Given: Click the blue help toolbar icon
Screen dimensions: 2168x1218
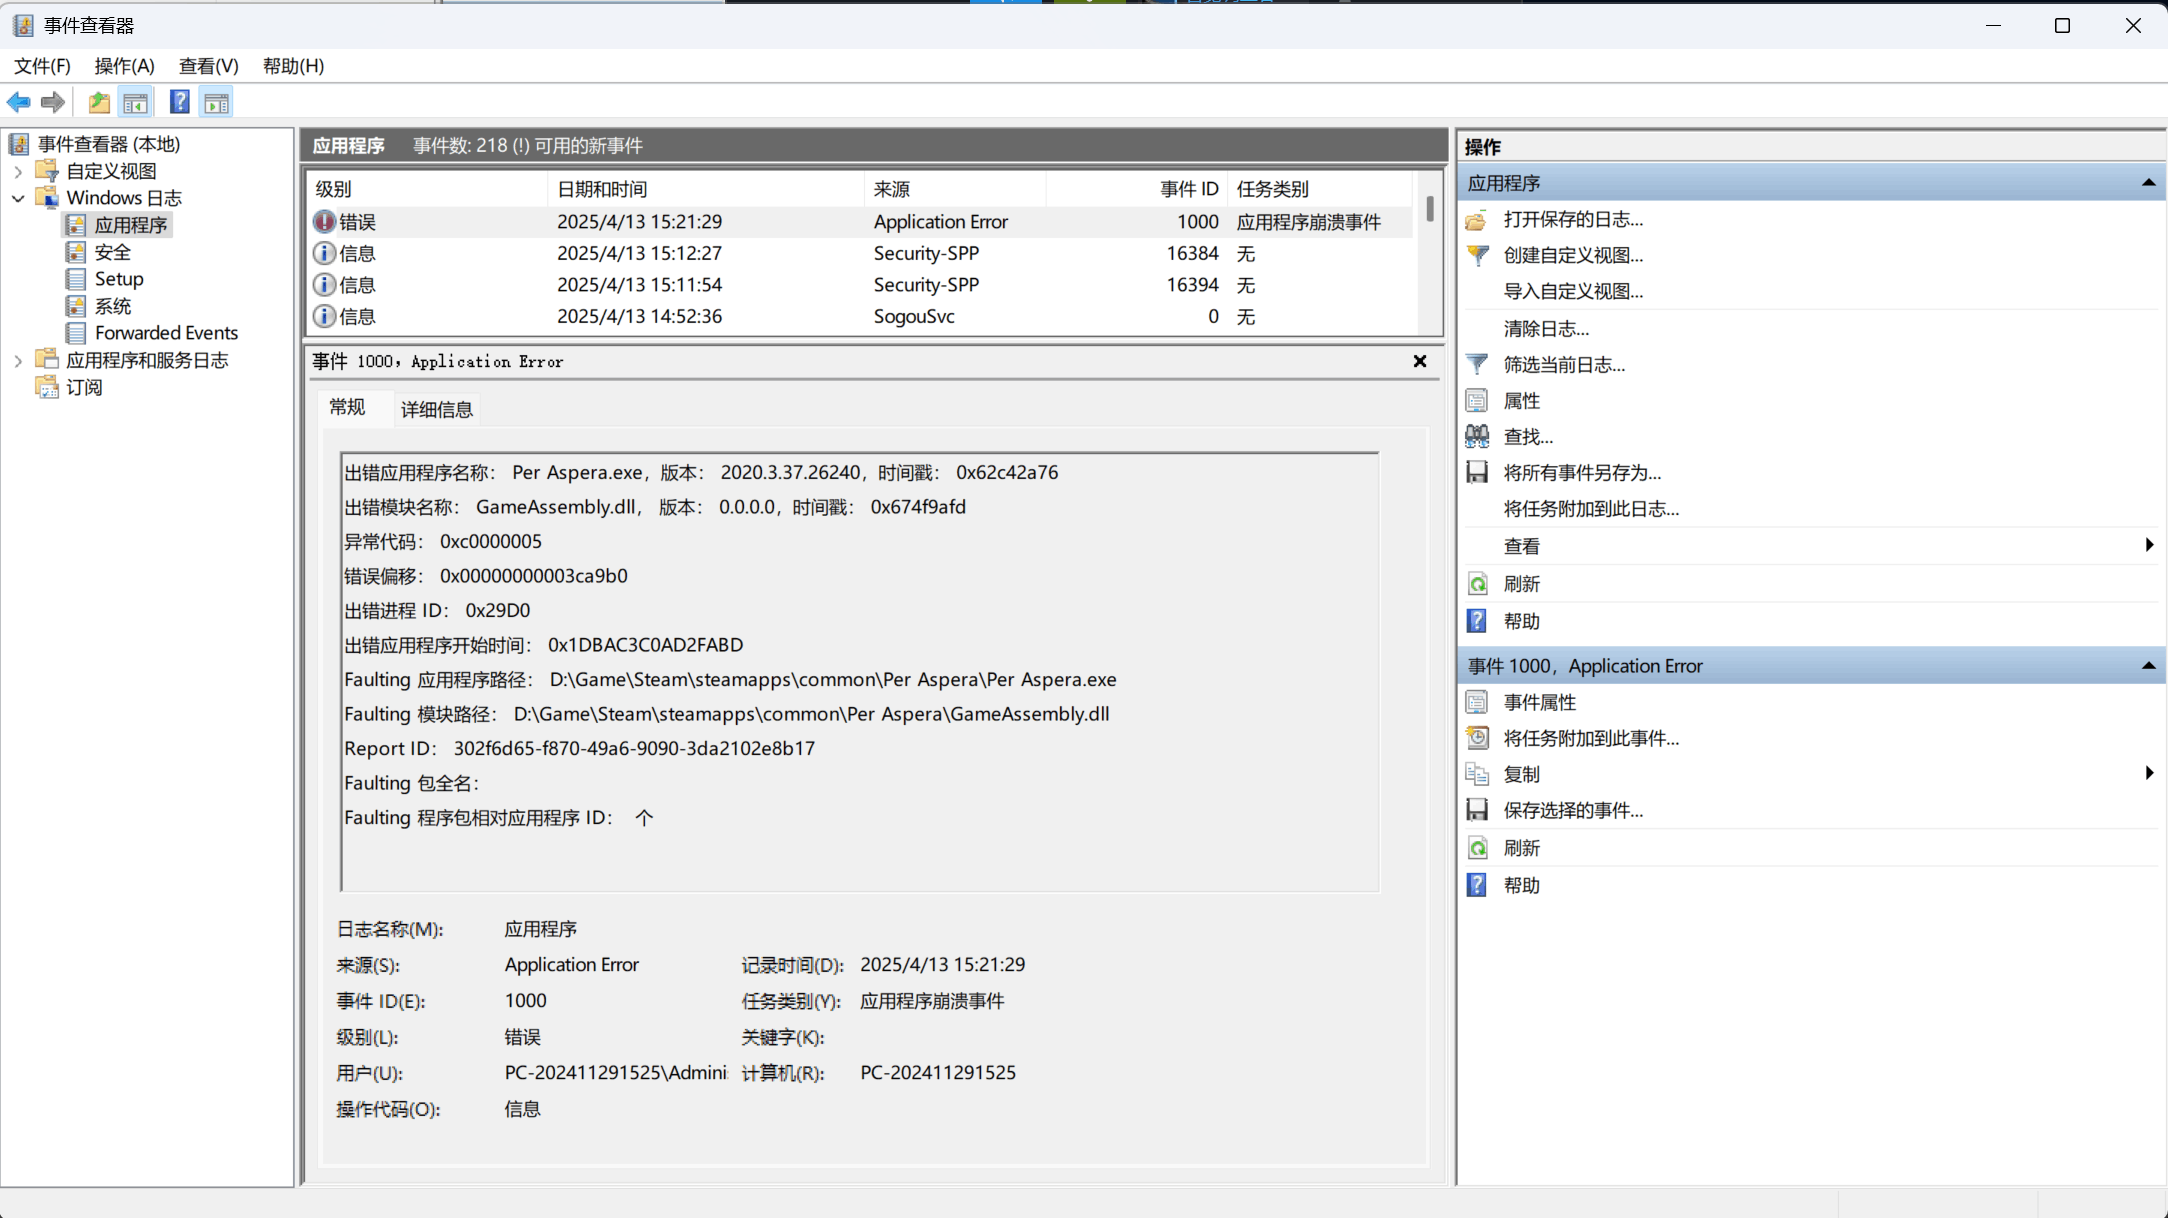Looking at the screenshot, I should [x=179, y=102].
